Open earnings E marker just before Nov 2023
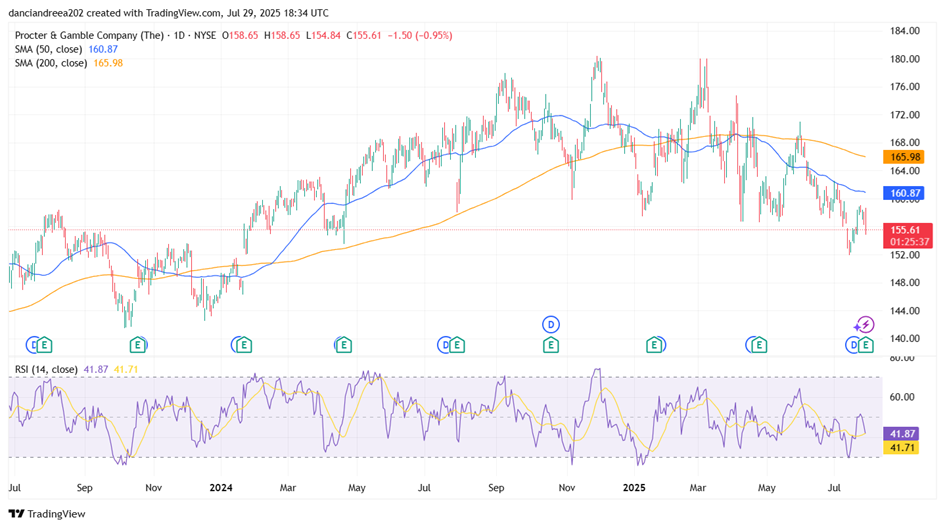The width and height of the screenshot is (945, 528). [x=137, y=345]
